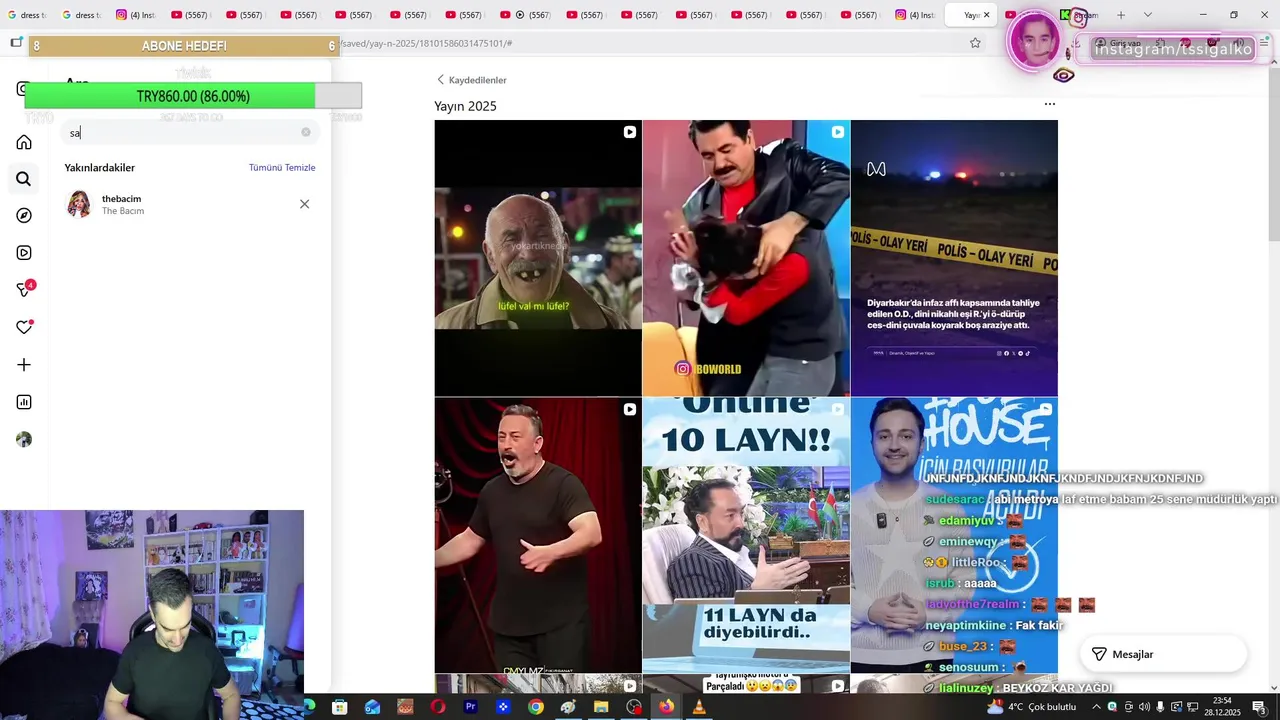Open Firefox application menu hamburger

(x=1265, y=43)
